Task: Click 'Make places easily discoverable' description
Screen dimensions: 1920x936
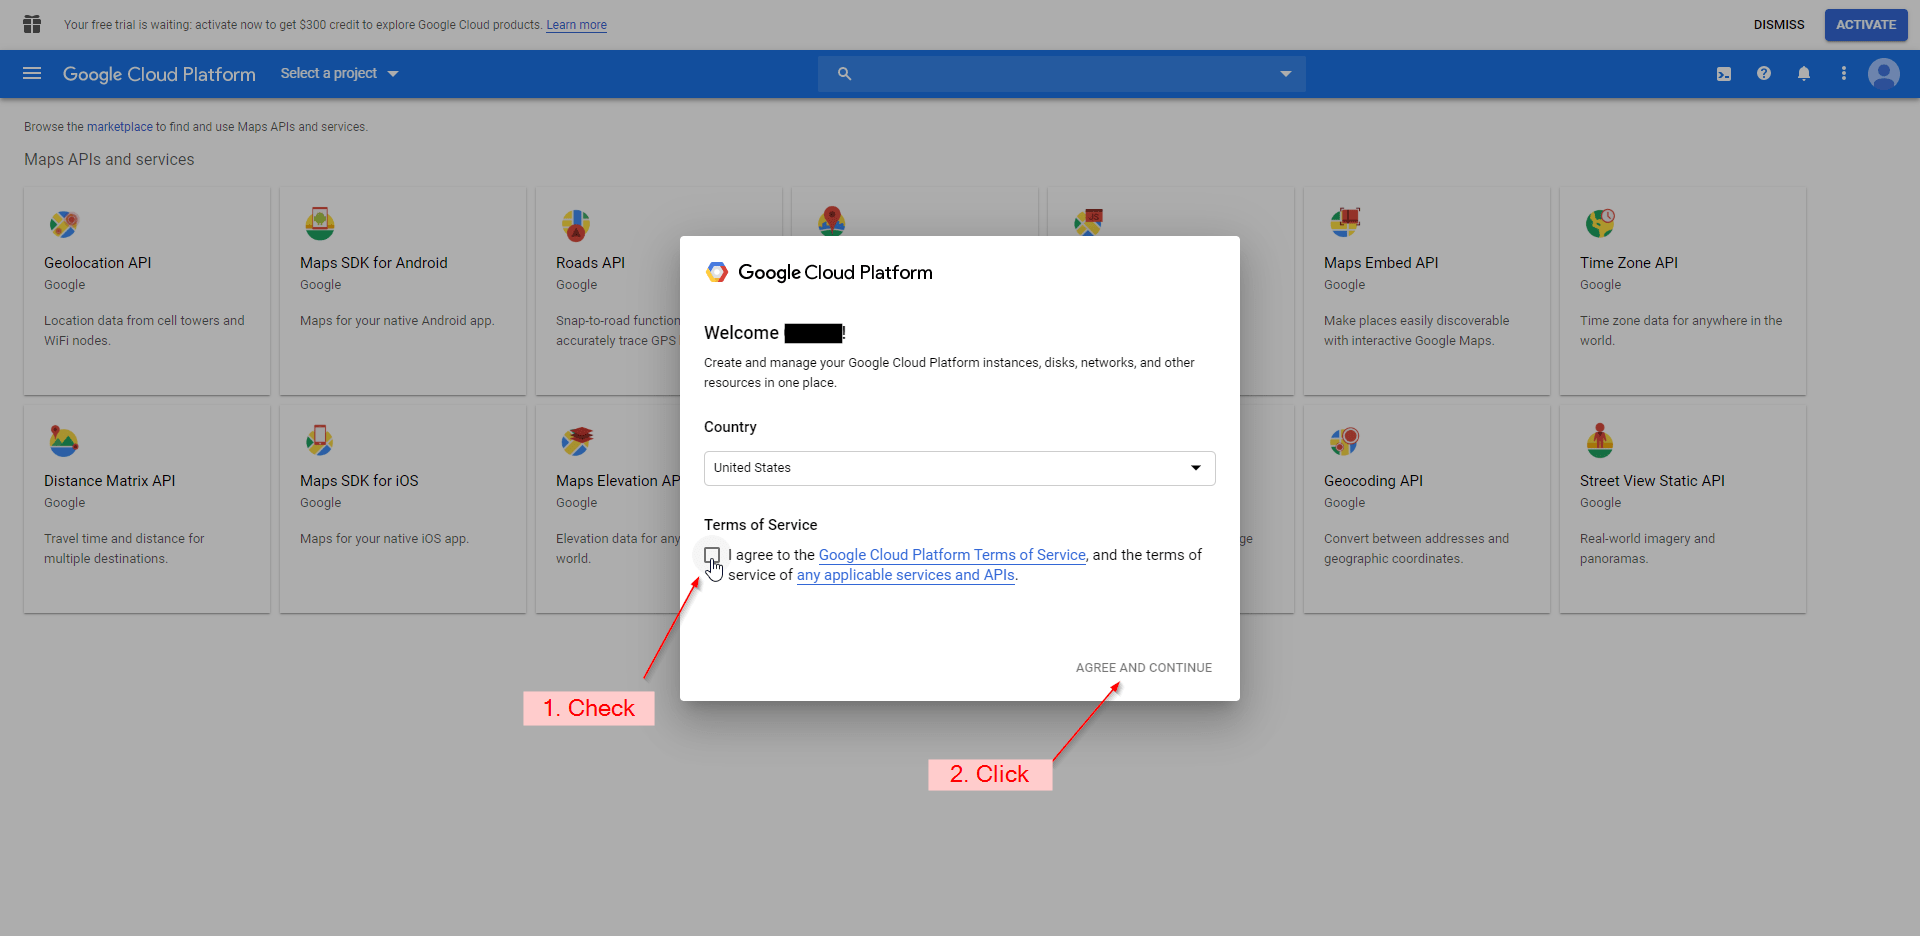Action: (x=1416, y=331)
